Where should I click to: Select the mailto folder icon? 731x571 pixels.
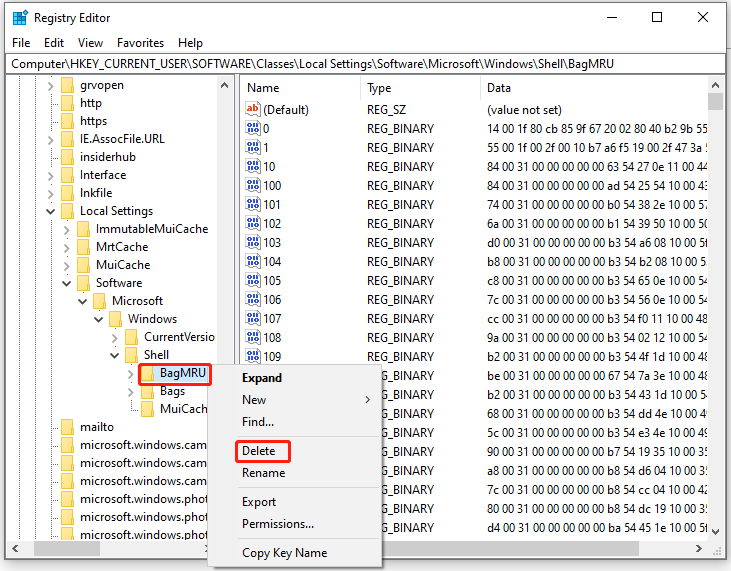coord(68,427)
